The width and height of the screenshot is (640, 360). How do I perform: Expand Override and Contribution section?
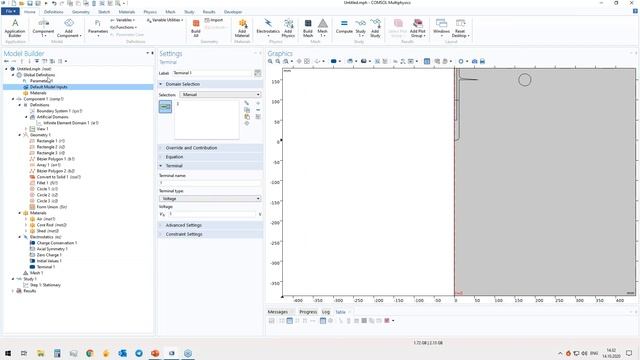point(210,148)
